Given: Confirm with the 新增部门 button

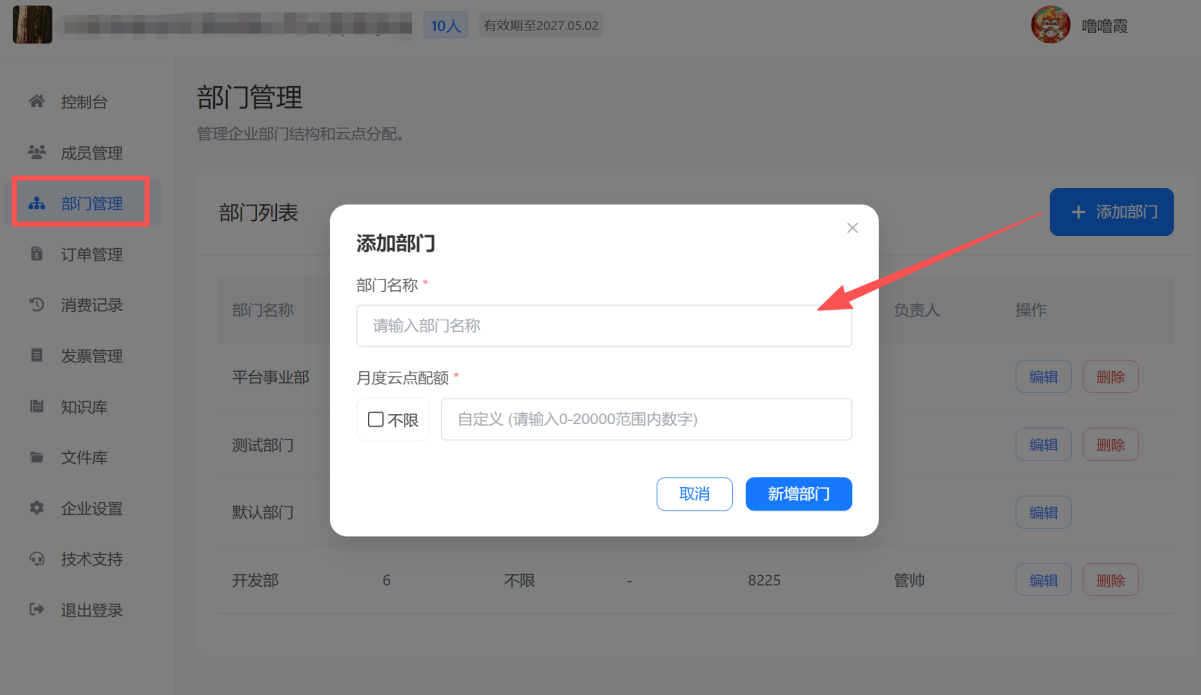Looking at the screenshot, I should 798,494.
